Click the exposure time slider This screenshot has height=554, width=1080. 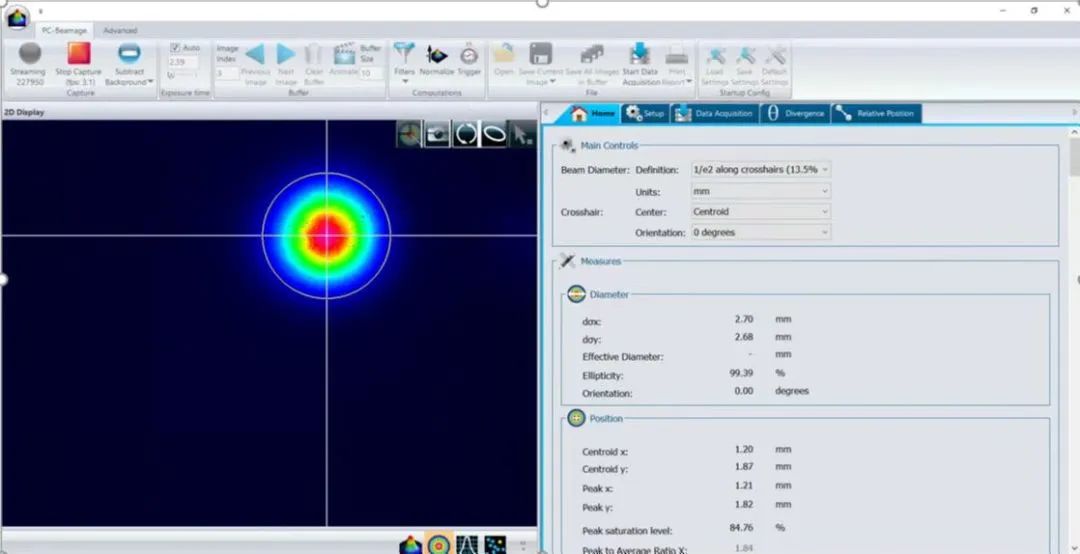tap(184, 75)
